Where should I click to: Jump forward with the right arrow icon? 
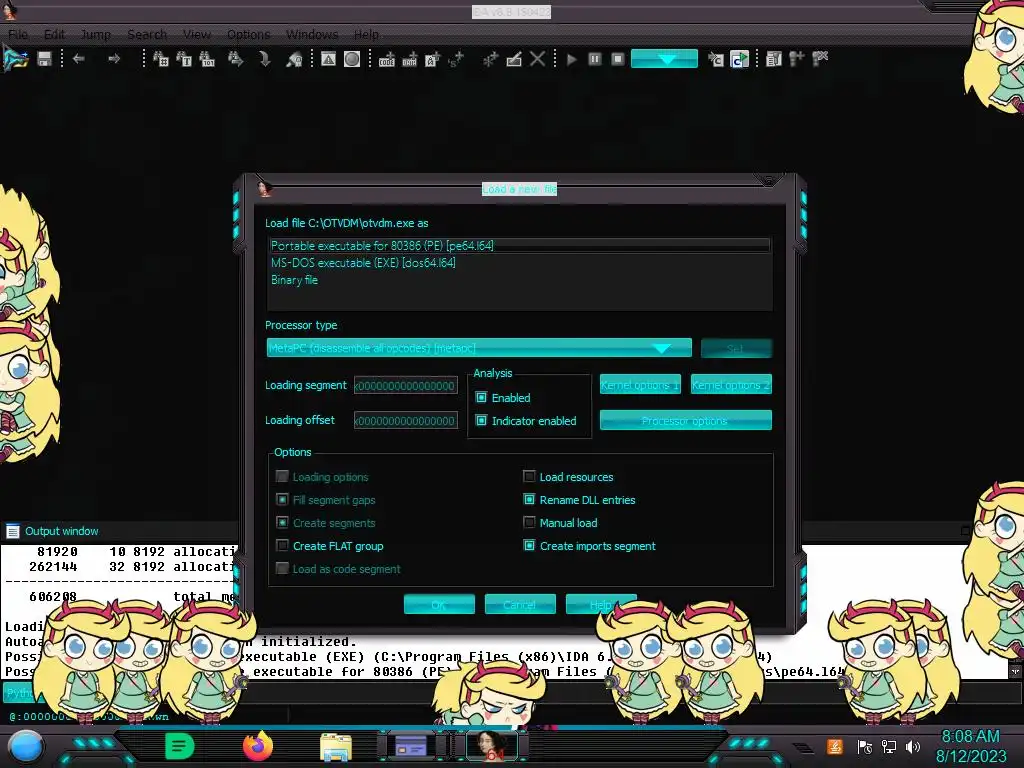tap(114, 59)
